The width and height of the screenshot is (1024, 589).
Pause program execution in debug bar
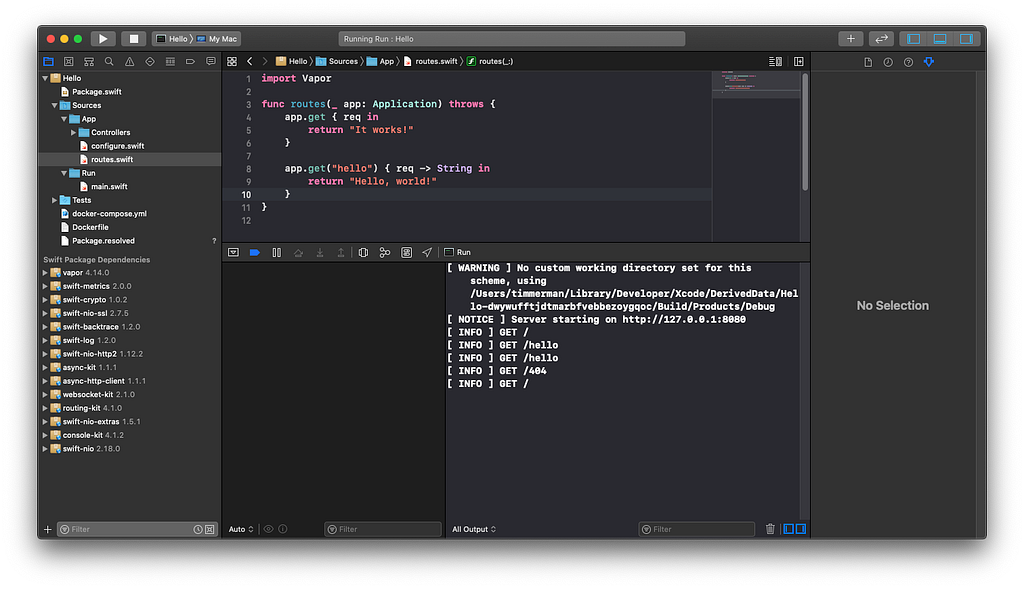coord(277,253)
